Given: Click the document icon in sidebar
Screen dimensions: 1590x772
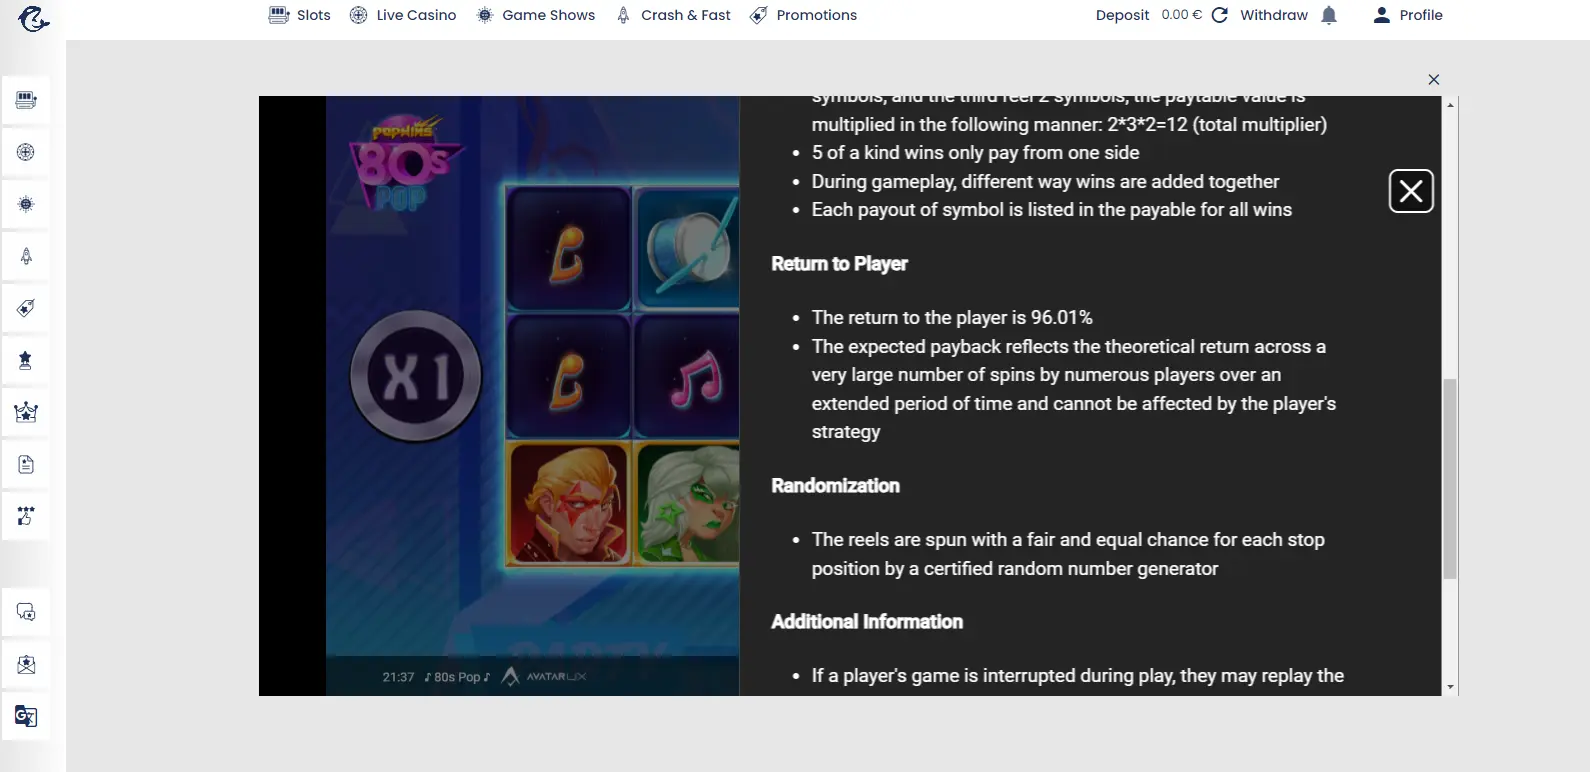Looking at the screenshot, I should (26, 464).
